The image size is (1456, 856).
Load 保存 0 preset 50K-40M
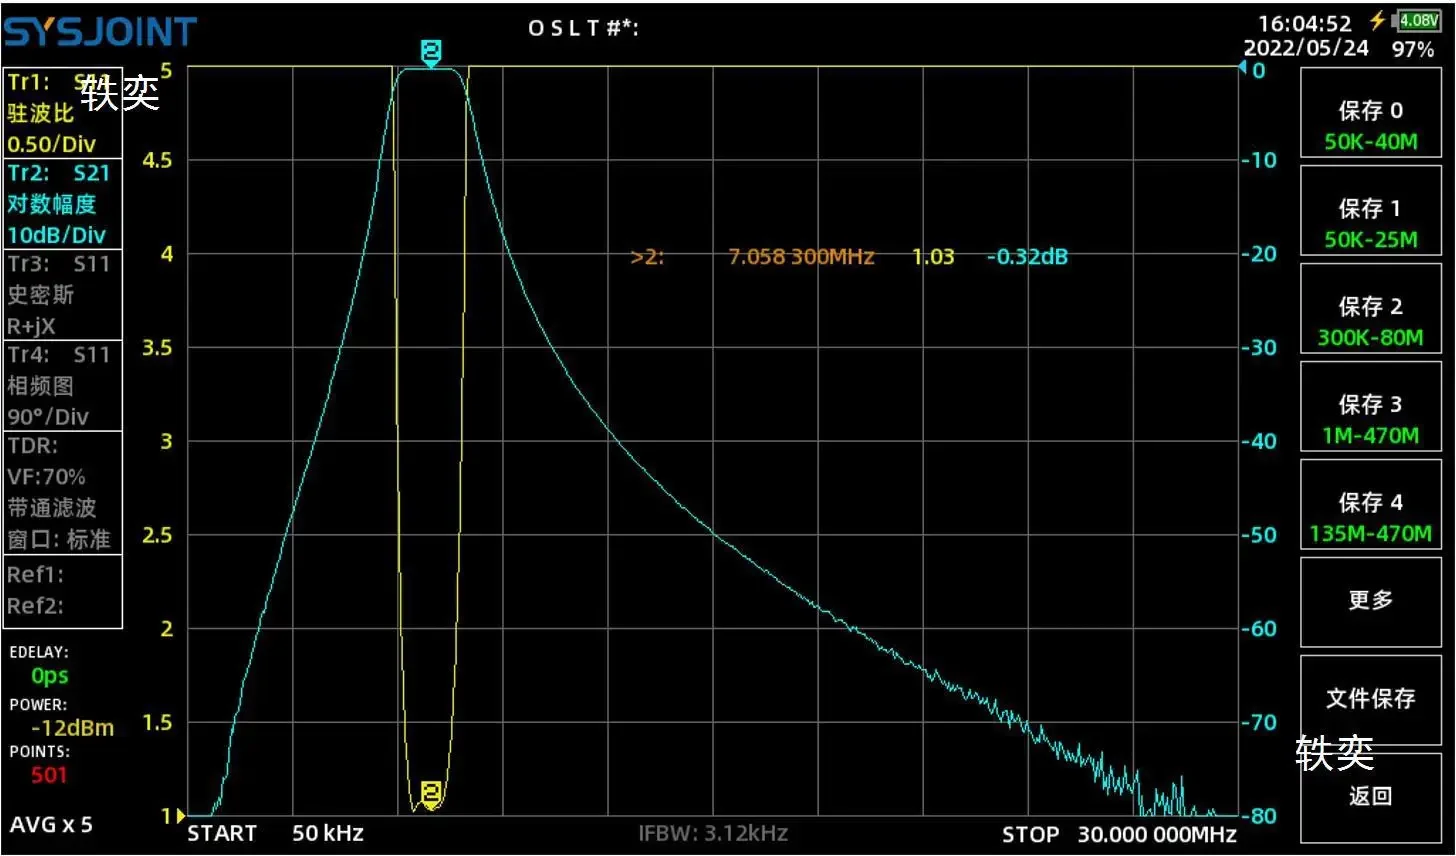(1370, 113)
